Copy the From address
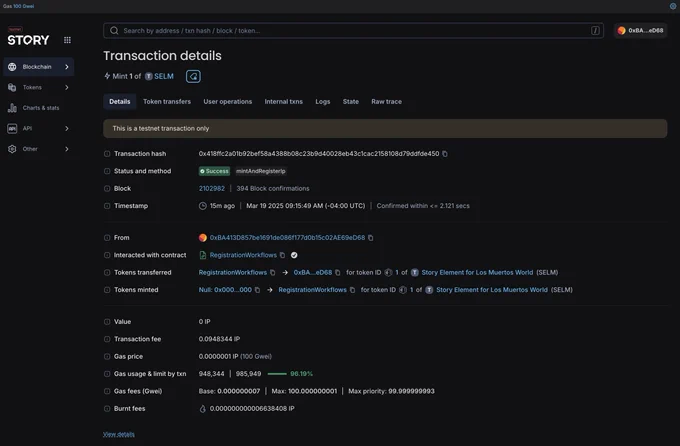Image resolution: width=680 pixels, height=446 pixels. click(x=371, y=238)
